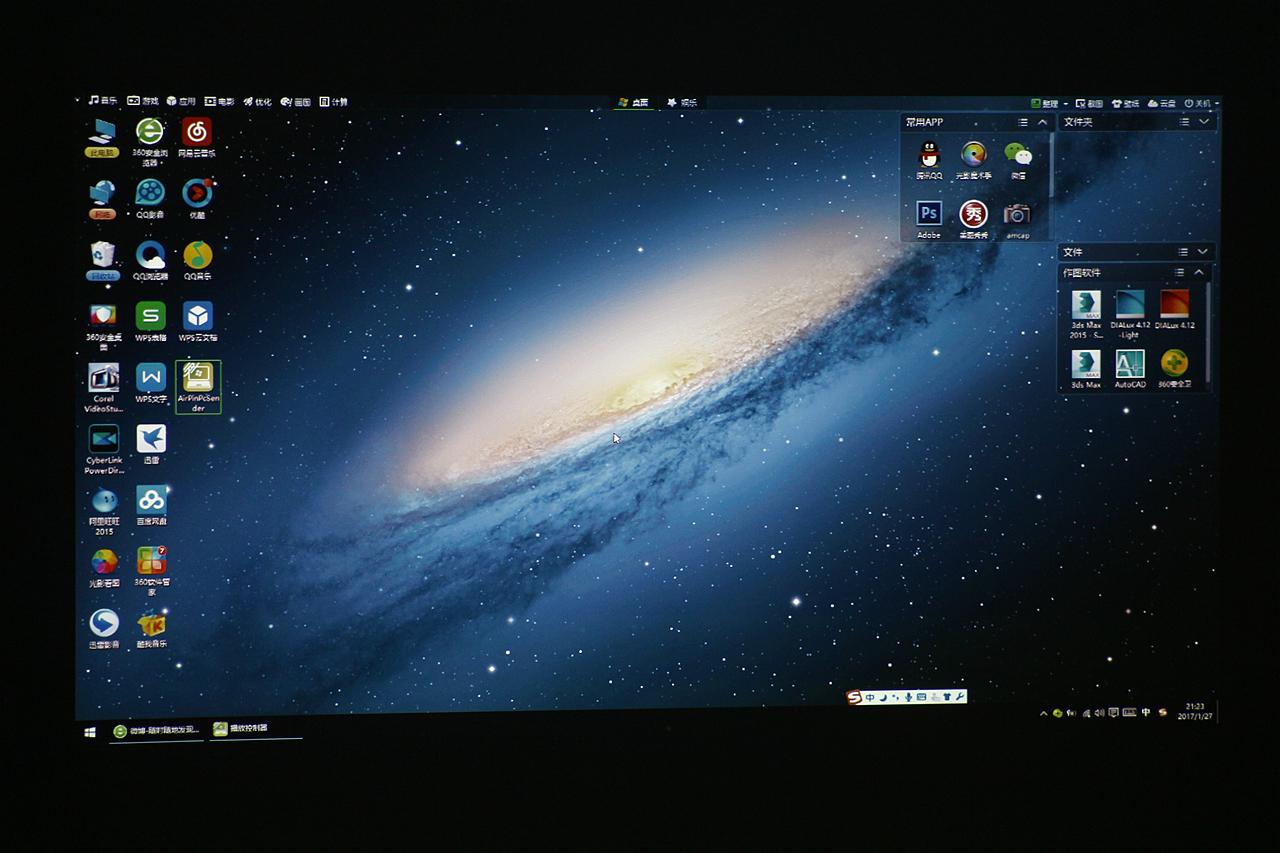Collapse the 作图软件 panel chevron
Image resolution: width=1280 pixels, height=853 pixels.
pyautogui.click(x=1198, y=272)
